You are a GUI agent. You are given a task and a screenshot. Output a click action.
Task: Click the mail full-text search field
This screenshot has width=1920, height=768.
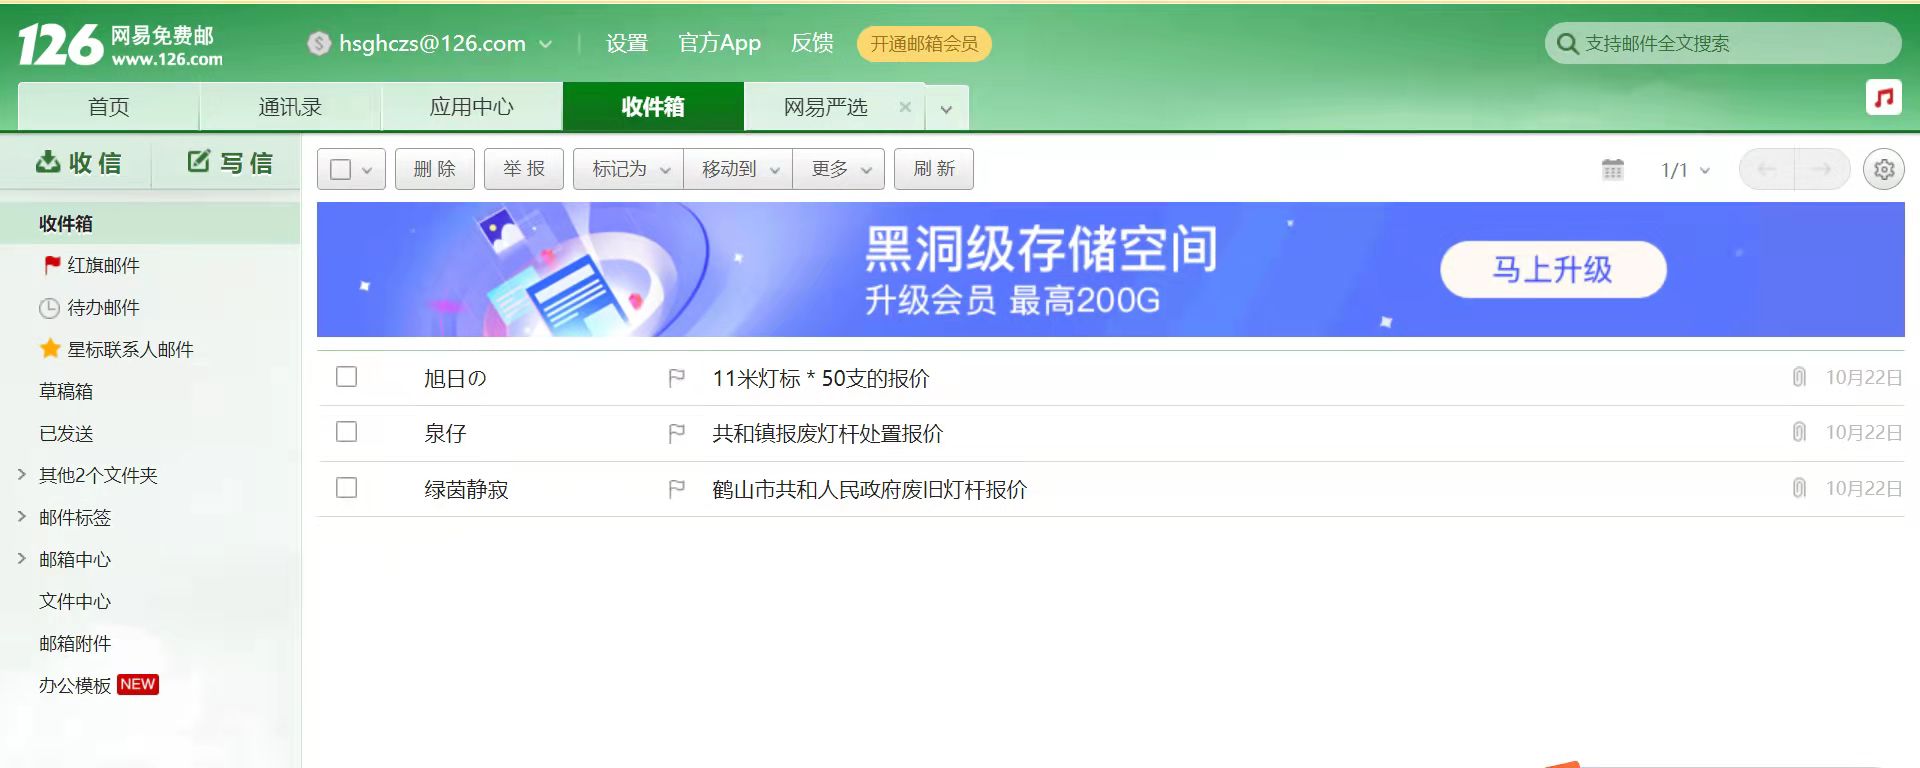click(x=1730, y=44)
